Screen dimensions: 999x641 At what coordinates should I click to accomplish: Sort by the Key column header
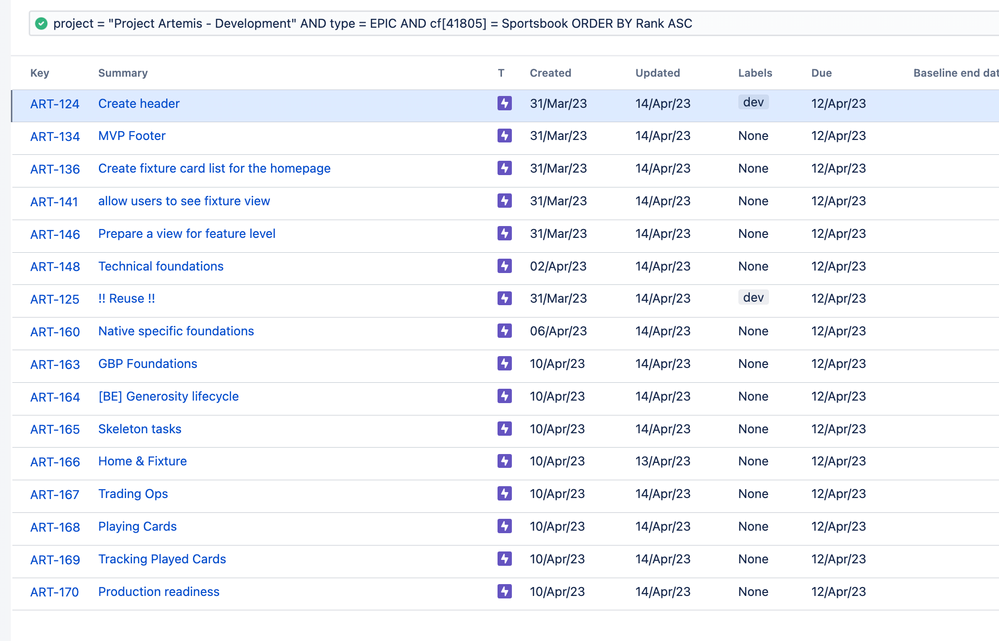40,73
